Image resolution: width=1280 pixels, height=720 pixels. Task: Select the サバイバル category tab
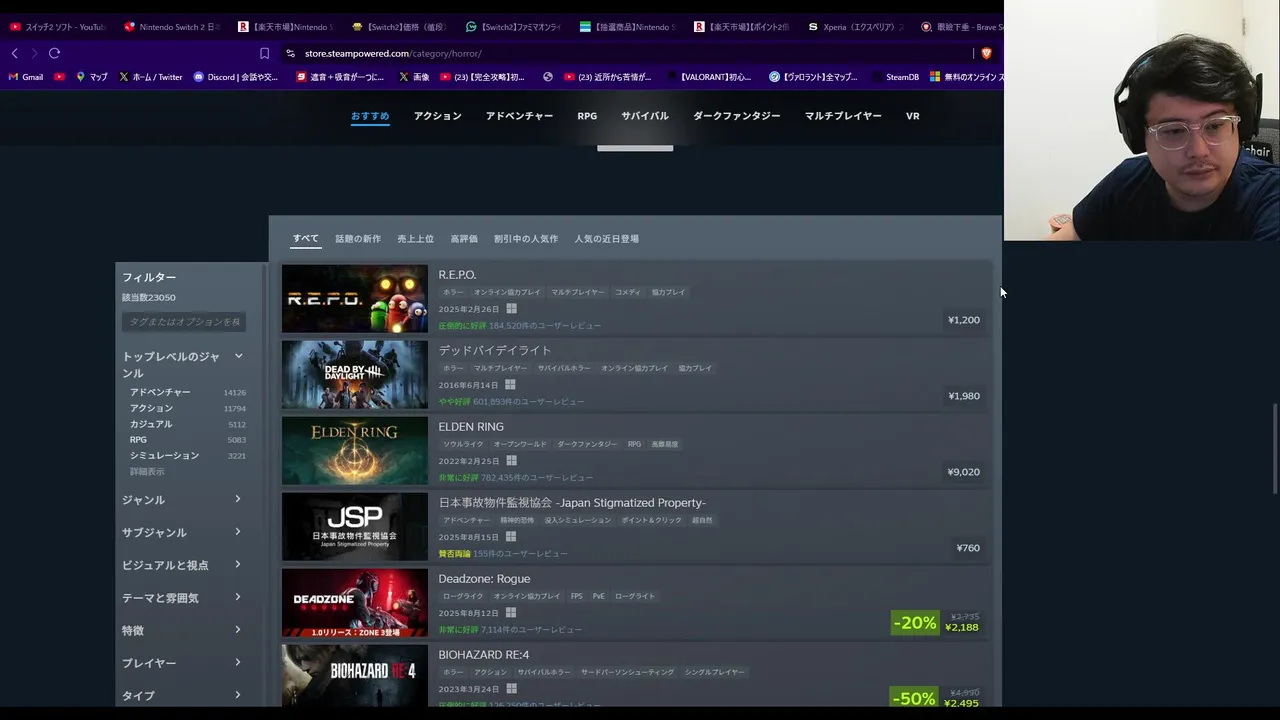[x=645, y=116]
